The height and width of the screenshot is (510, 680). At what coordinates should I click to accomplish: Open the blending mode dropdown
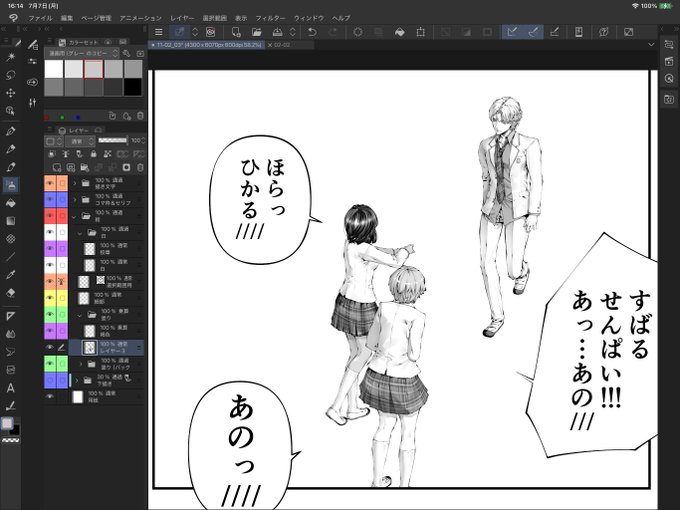81,141
